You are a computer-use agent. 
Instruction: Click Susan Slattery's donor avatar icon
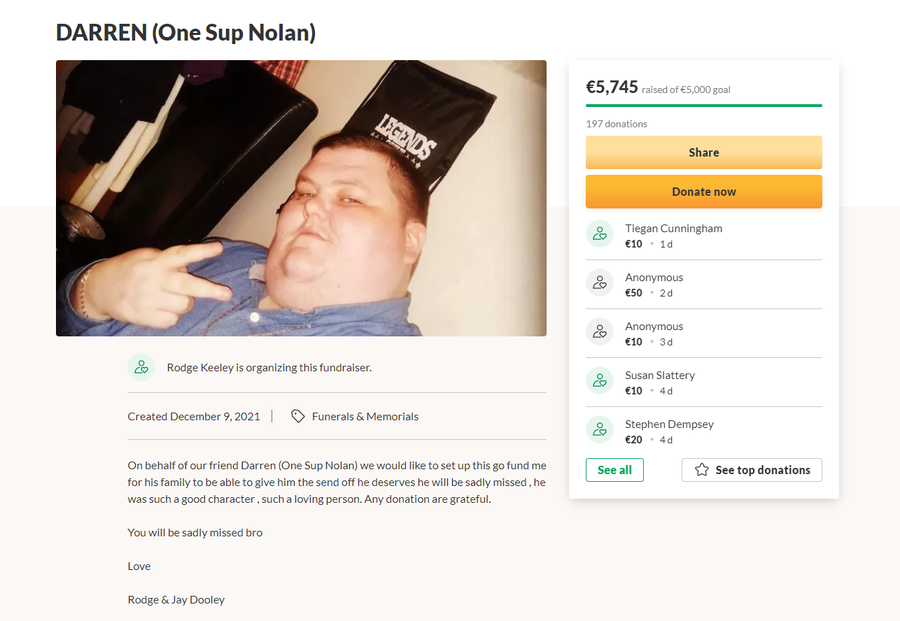pyautogui.click(x=600, y=381)
